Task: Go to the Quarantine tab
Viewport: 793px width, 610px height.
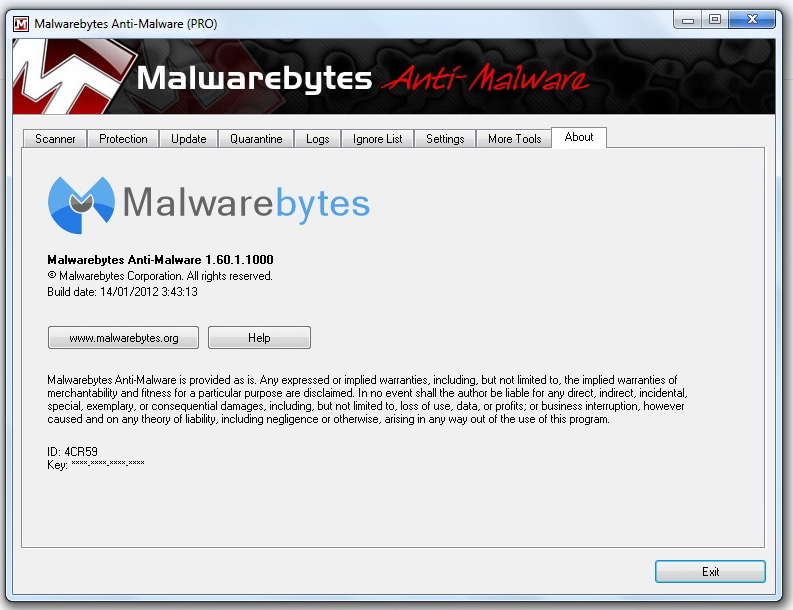Action: [x=256, y=139]
